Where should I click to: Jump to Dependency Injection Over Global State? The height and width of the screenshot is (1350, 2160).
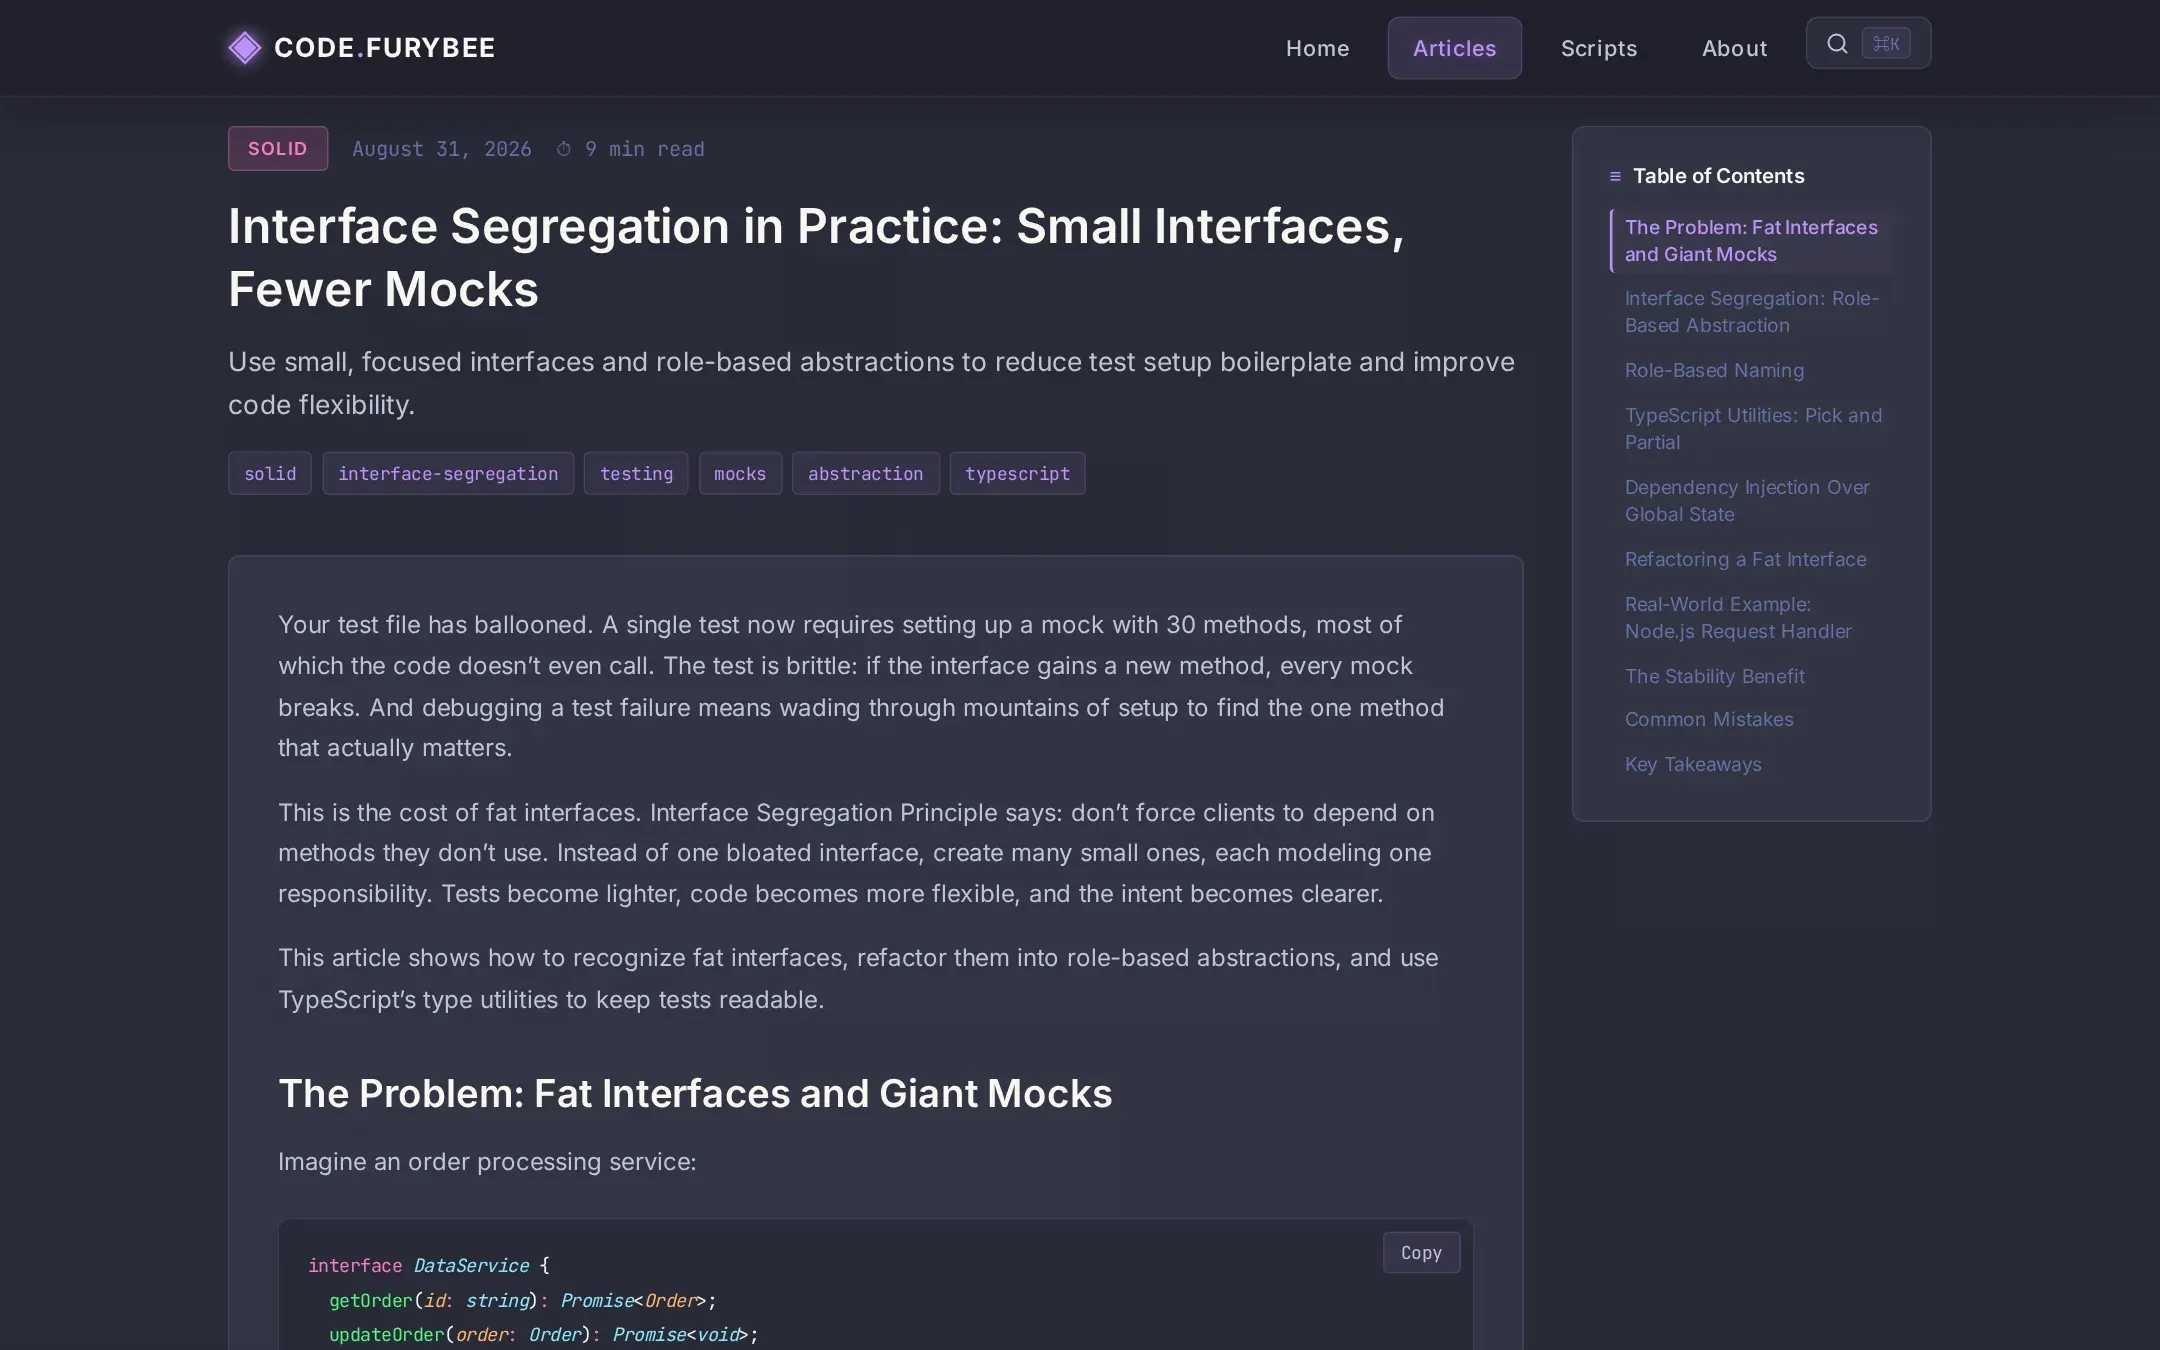coord(1747,501)
